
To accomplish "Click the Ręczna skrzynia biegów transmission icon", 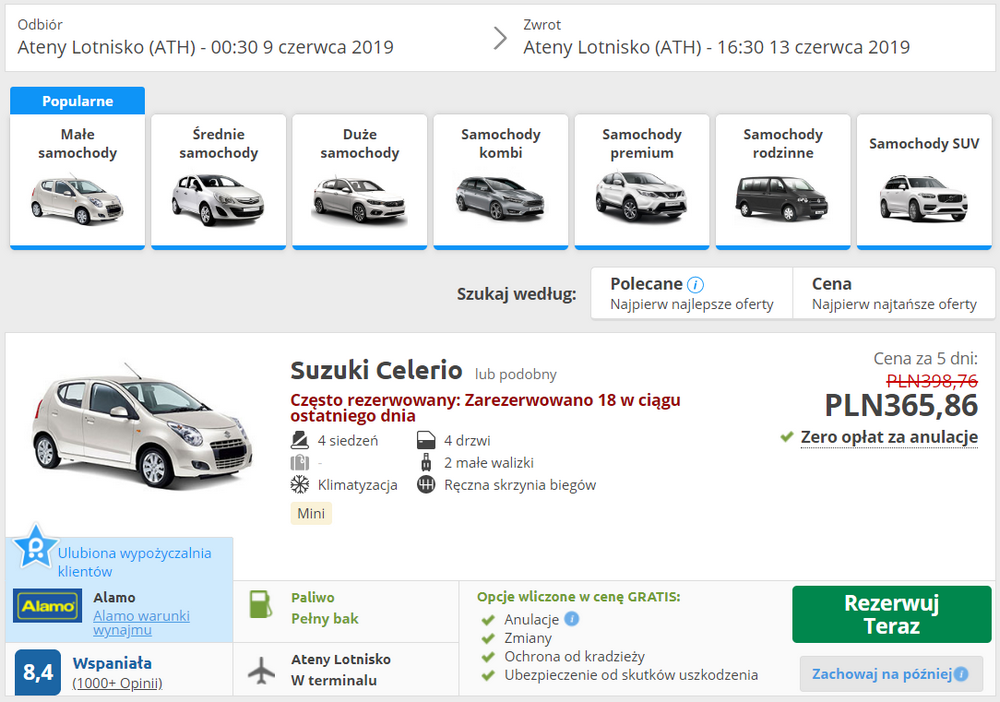I will [x=424, y=485].
